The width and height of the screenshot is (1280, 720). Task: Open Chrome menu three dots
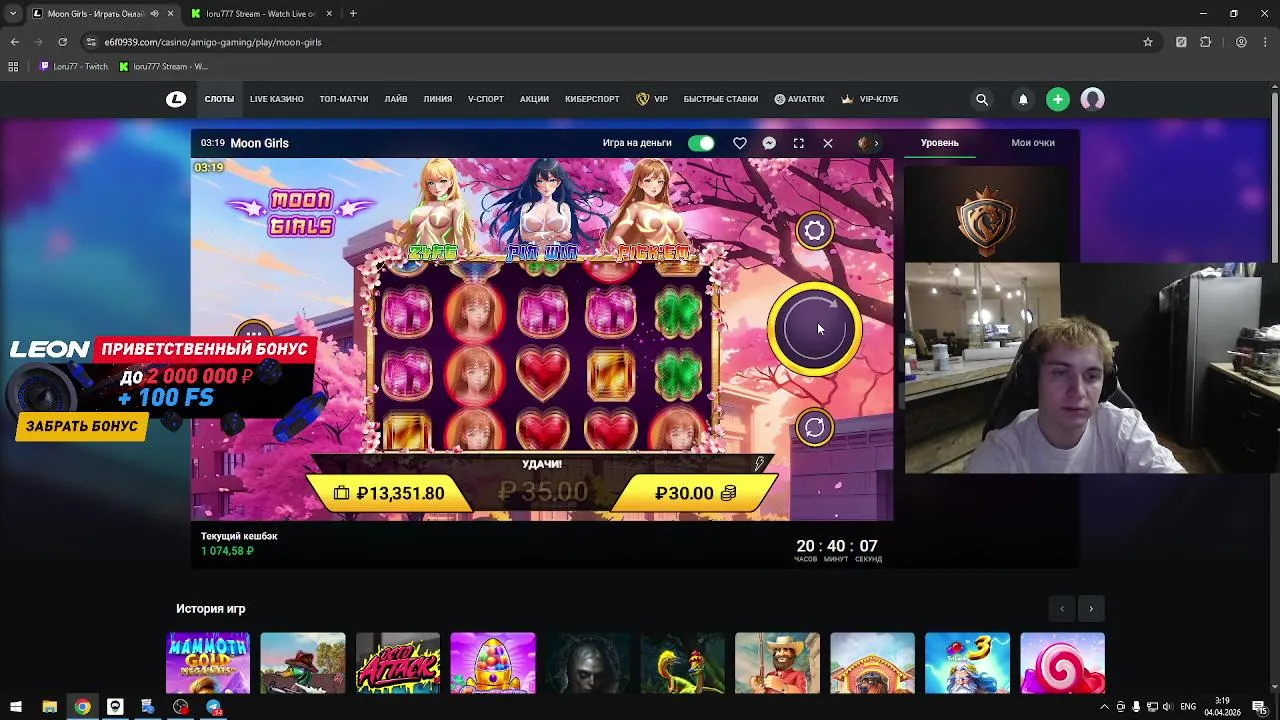[x=1265, y=42]
